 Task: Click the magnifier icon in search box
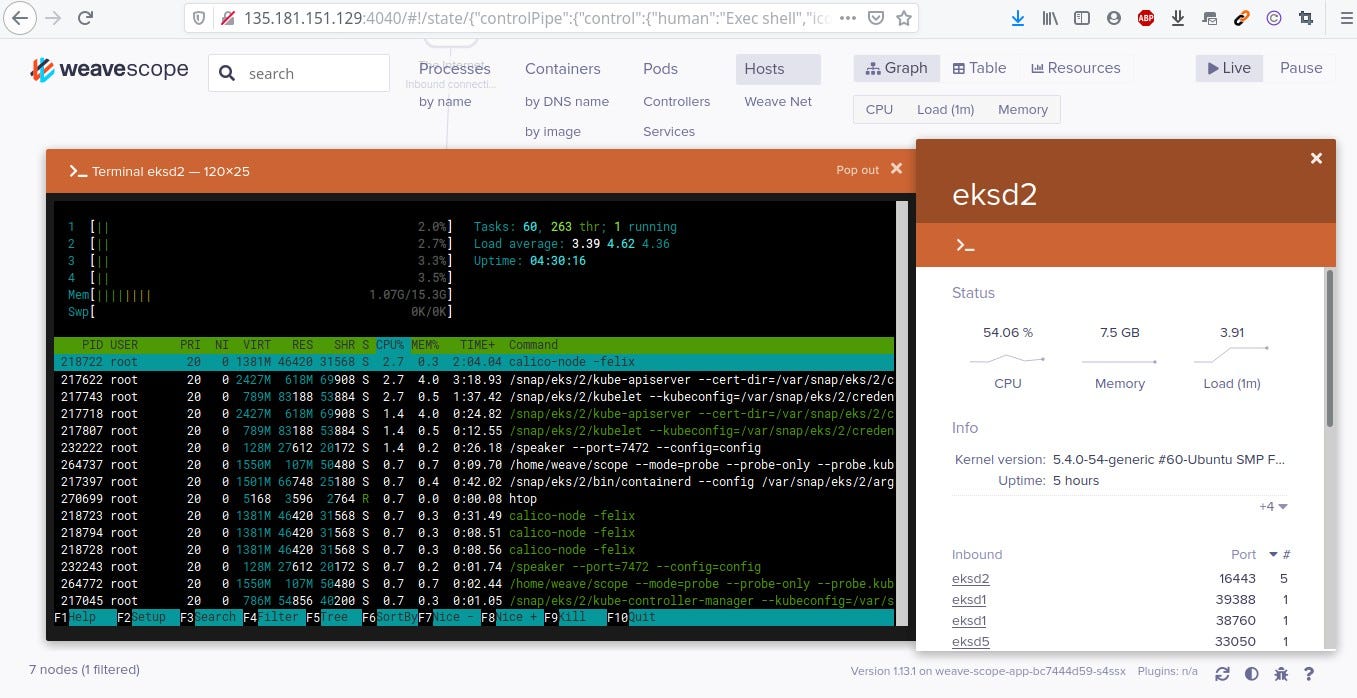(x=227, y=73)
